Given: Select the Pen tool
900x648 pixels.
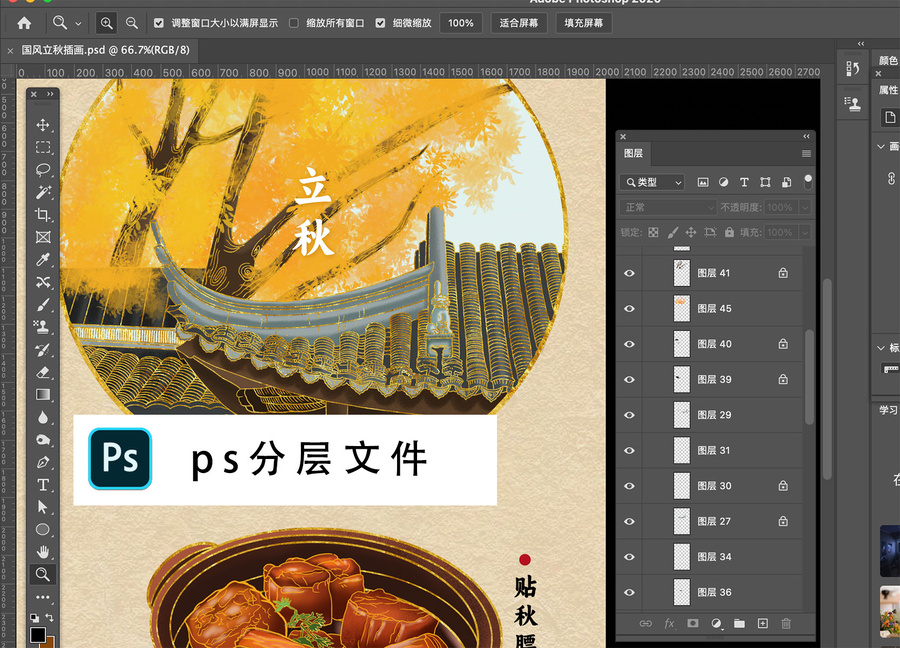Looking at the screenshot, I should (43, 462).
